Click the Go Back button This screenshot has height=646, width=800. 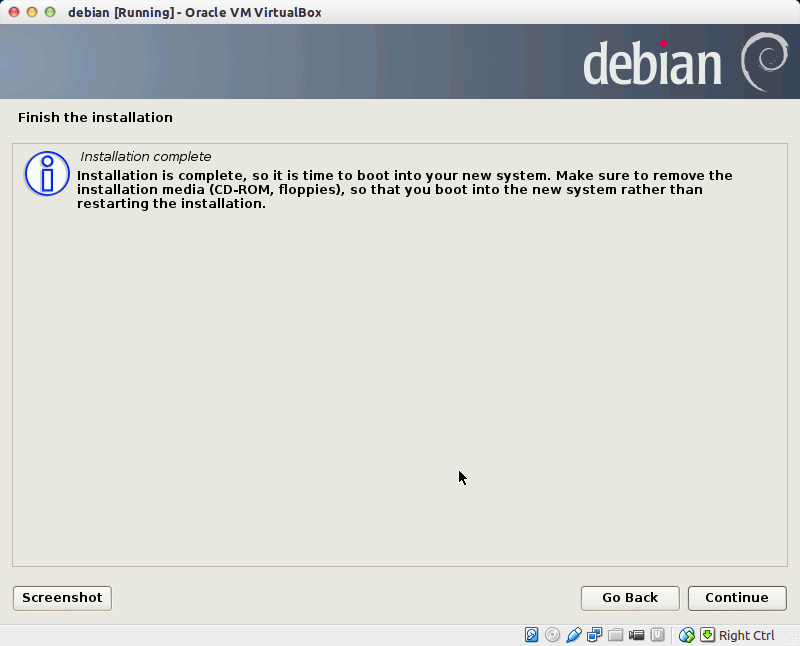pyautogui.click(x=630, y=598)
